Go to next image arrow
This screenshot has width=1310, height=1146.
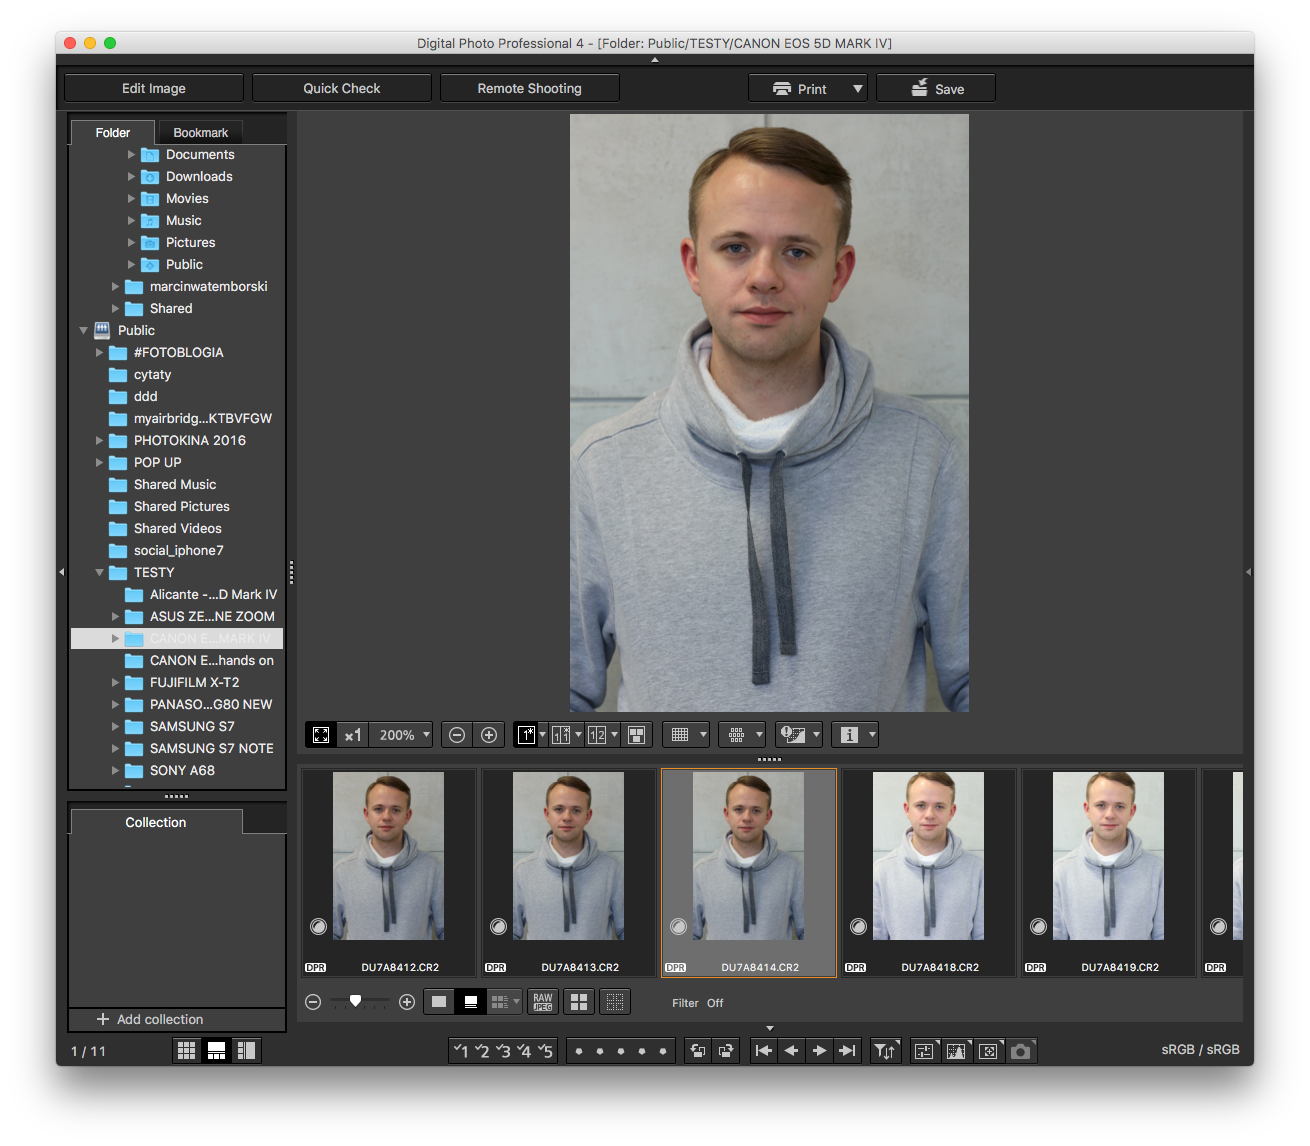819,1051
